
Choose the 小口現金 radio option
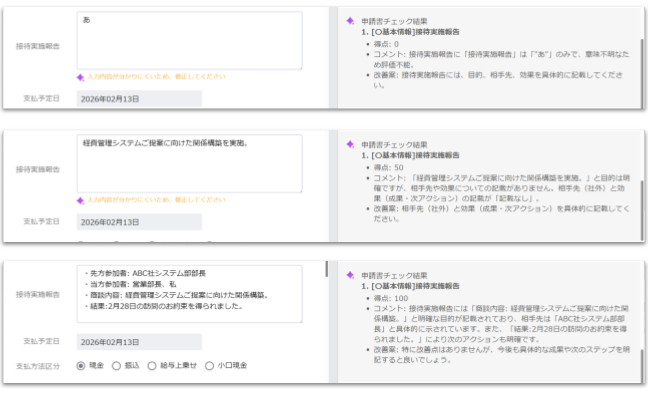(210, 366)
